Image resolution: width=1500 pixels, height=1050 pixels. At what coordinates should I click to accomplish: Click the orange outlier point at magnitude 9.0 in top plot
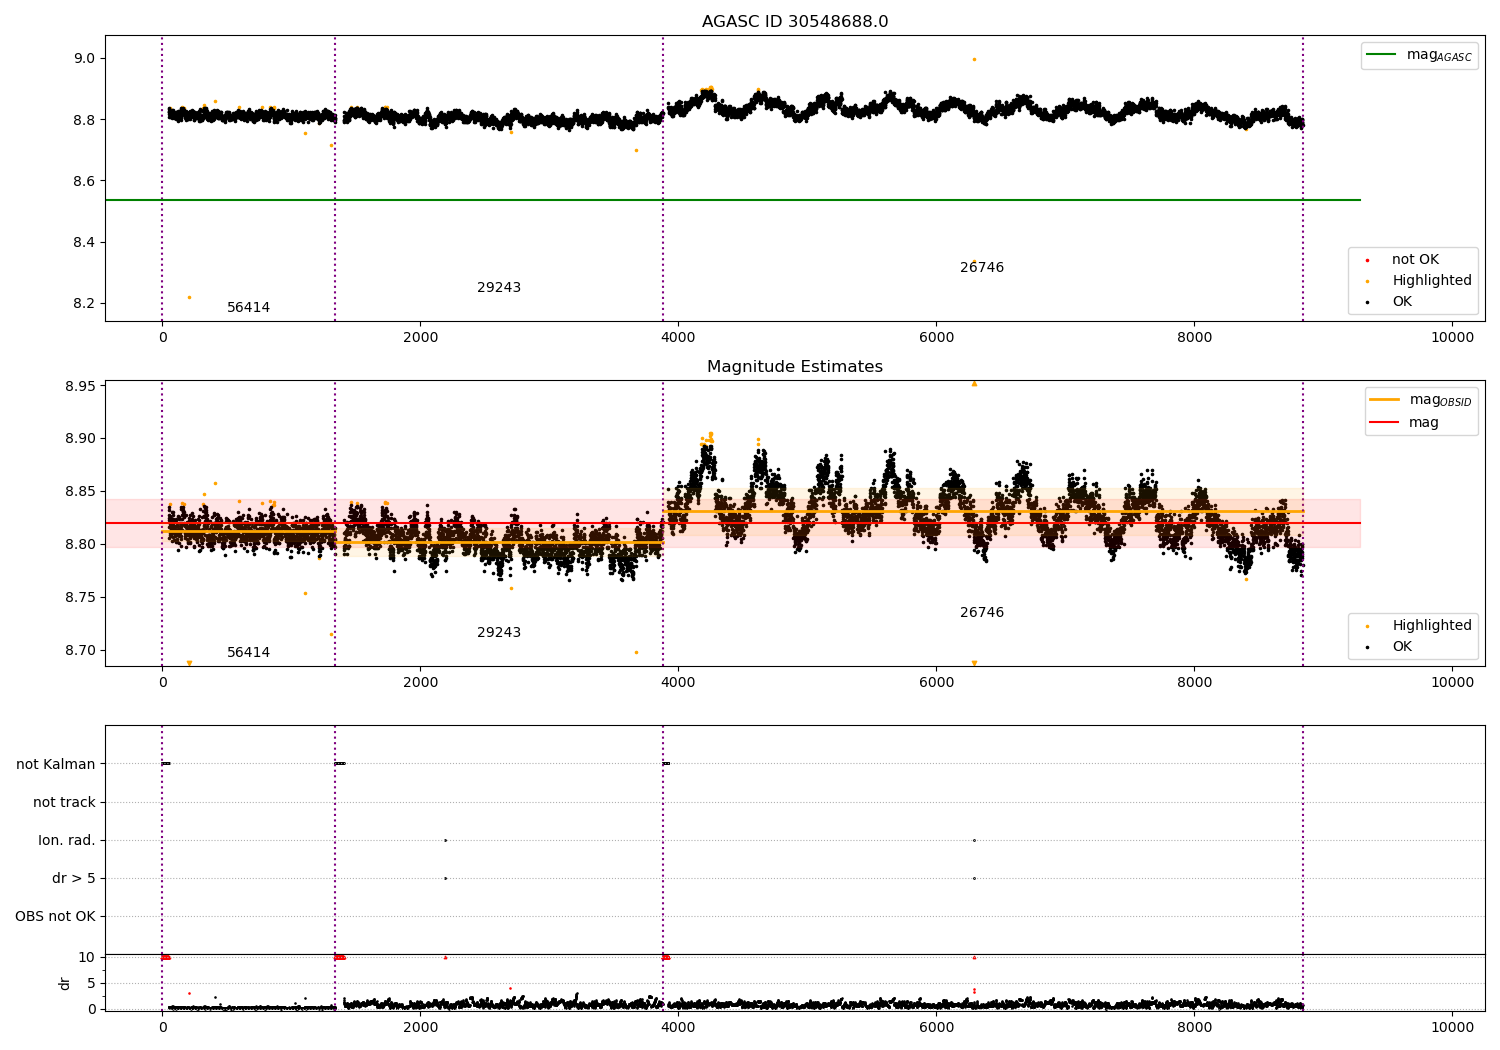click(x=974, y=59)
